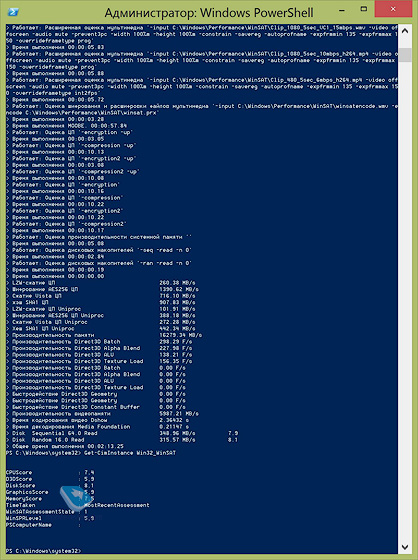Click the vertical scrollbar thumb
This screenshot has height=560, width=418.
point(405,55)
